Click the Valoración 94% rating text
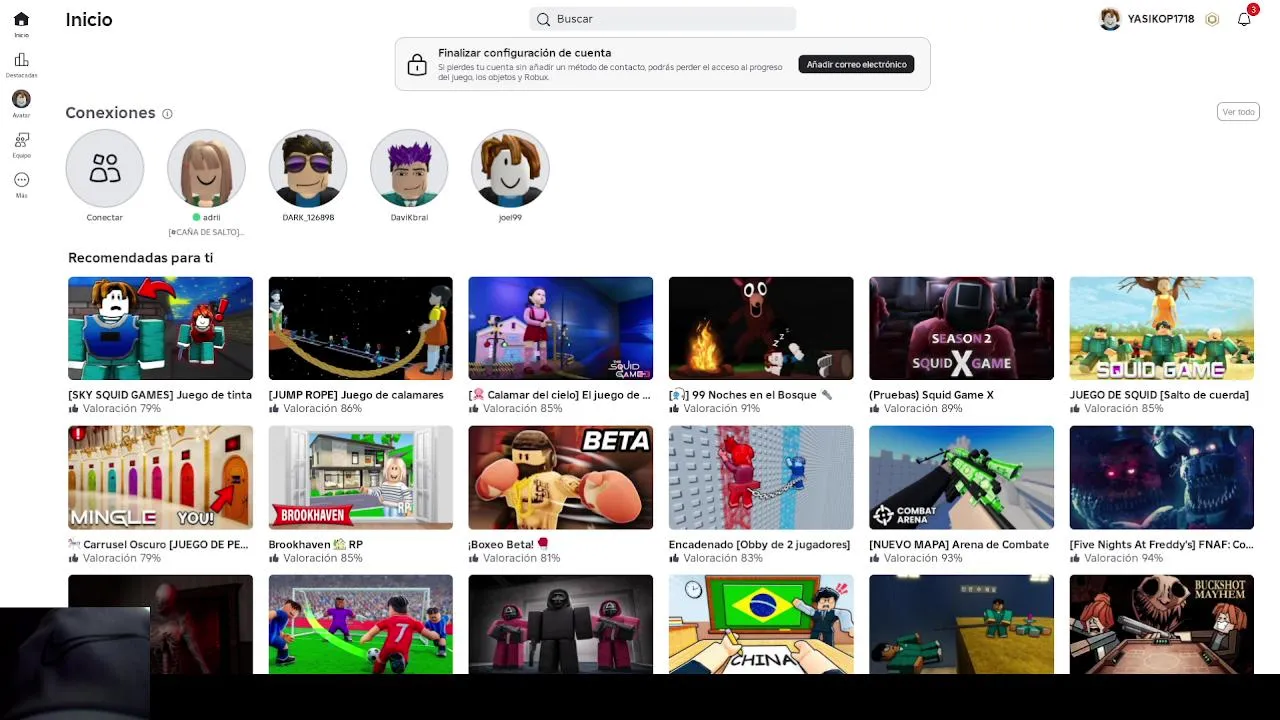The height and width of the screenshot is (720, 1280). click(x=1123, y=558)
